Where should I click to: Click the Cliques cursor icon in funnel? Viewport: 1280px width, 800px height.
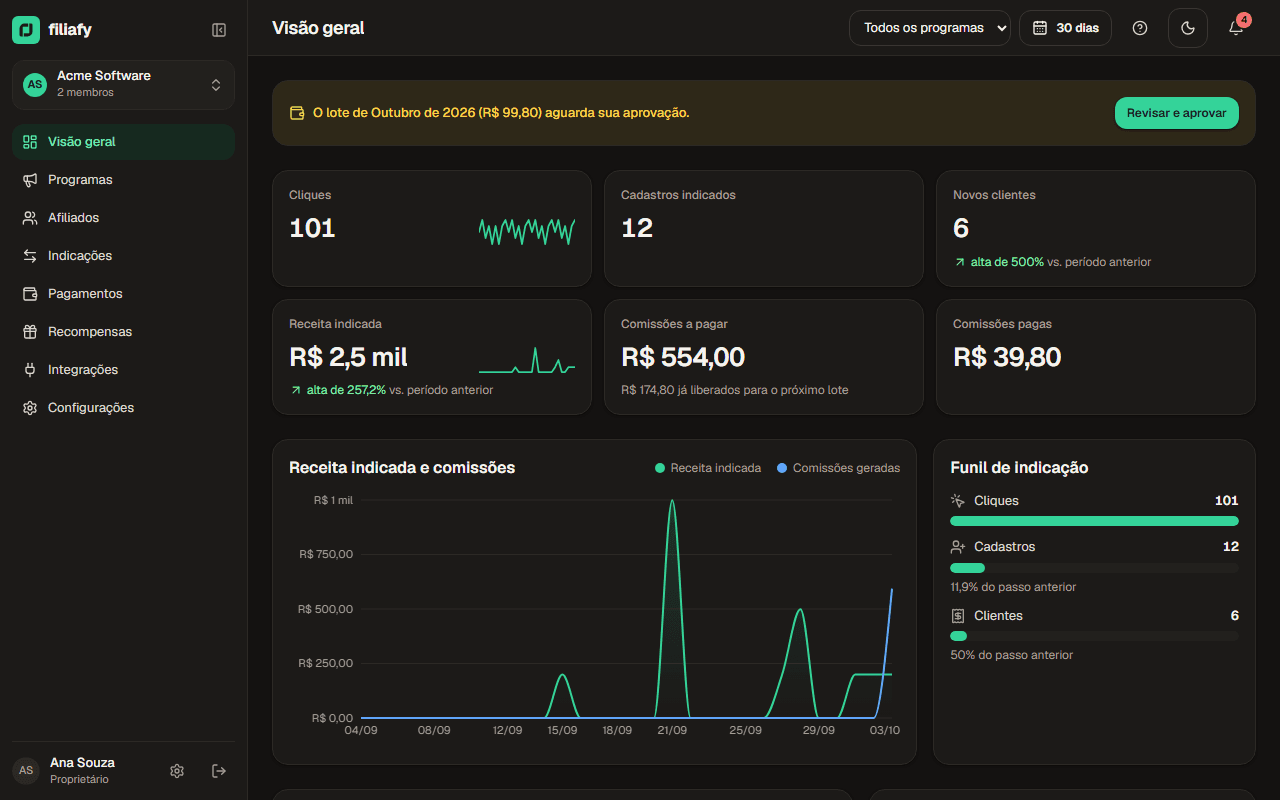(x=958, y=501)
